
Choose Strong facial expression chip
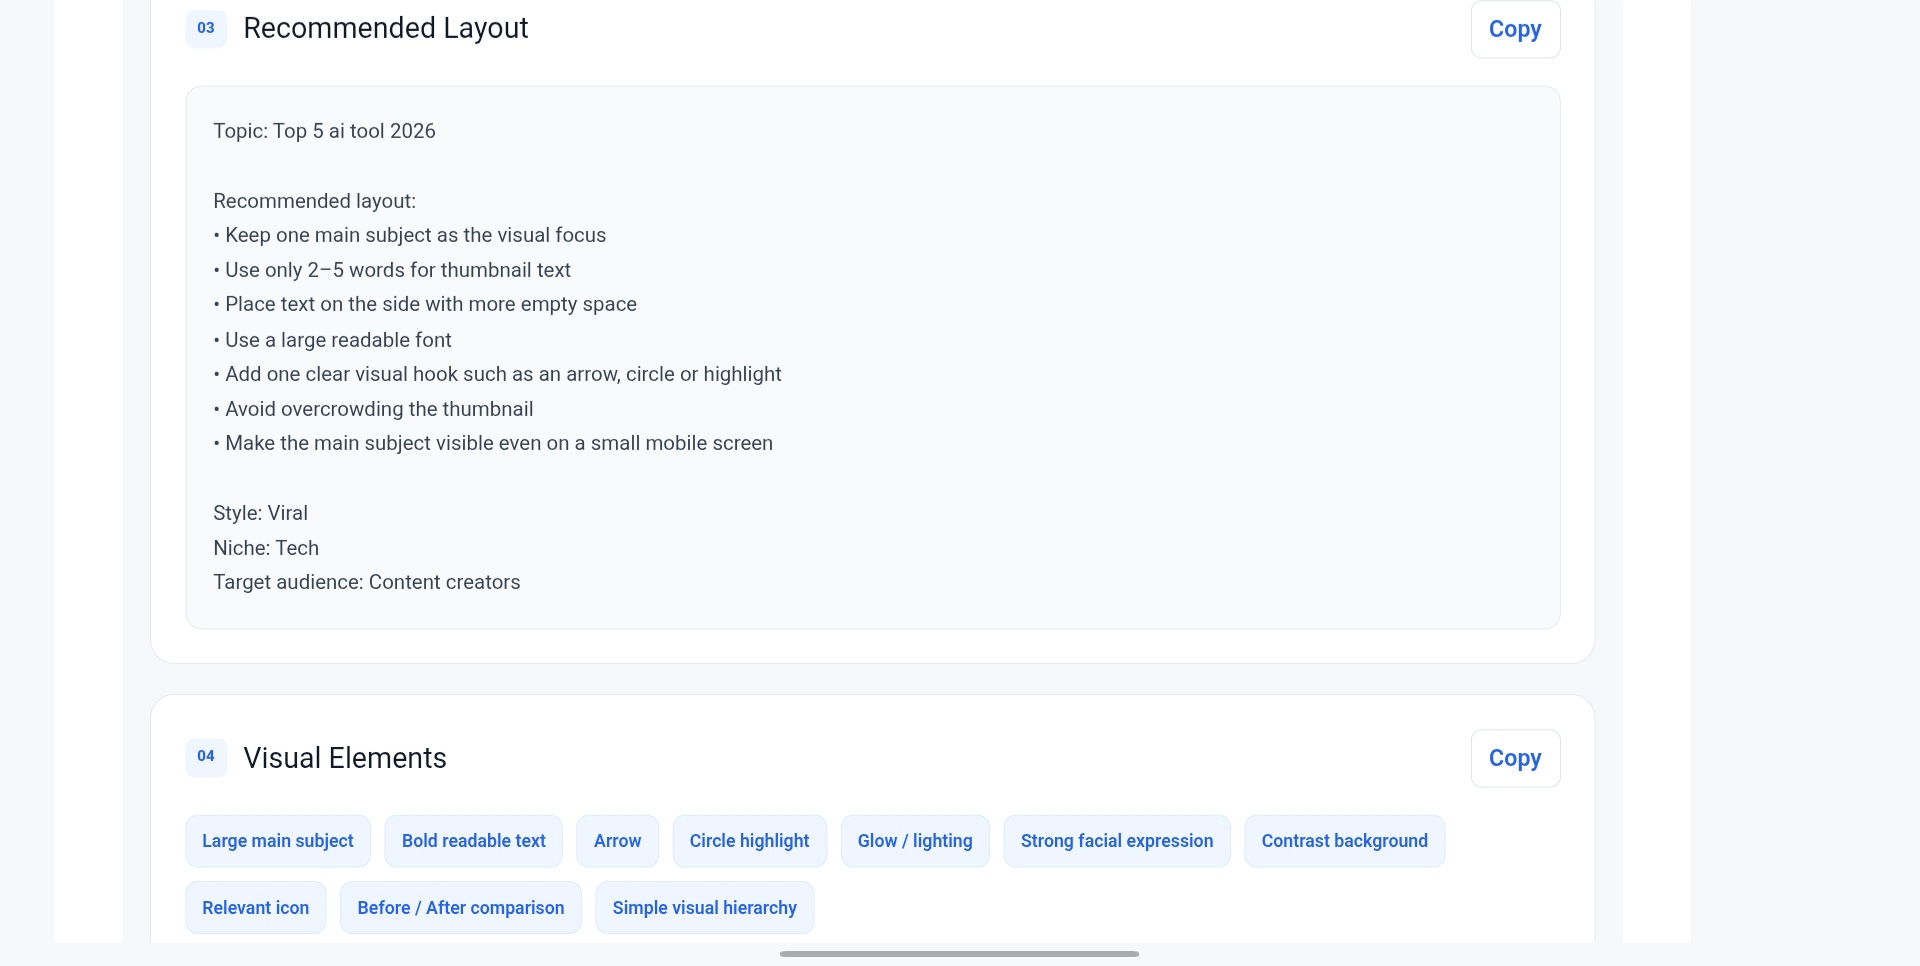click(x=1117, y=841)
